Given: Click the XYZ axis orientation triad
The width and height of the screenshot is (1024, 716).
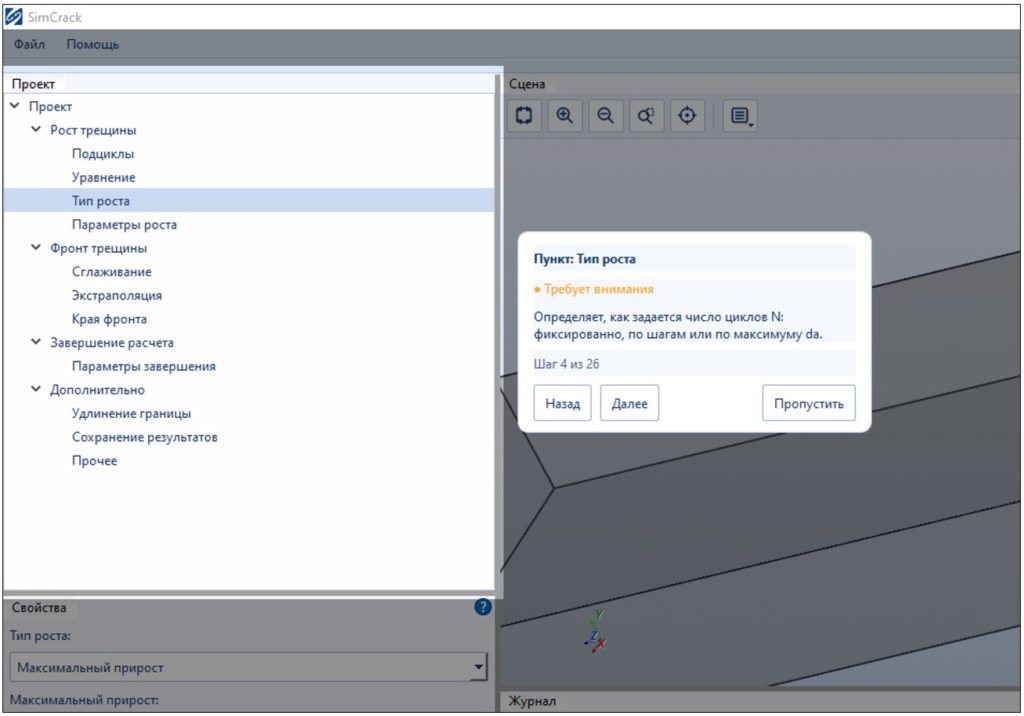Looking at the screenshot, I should coord(595,632).
